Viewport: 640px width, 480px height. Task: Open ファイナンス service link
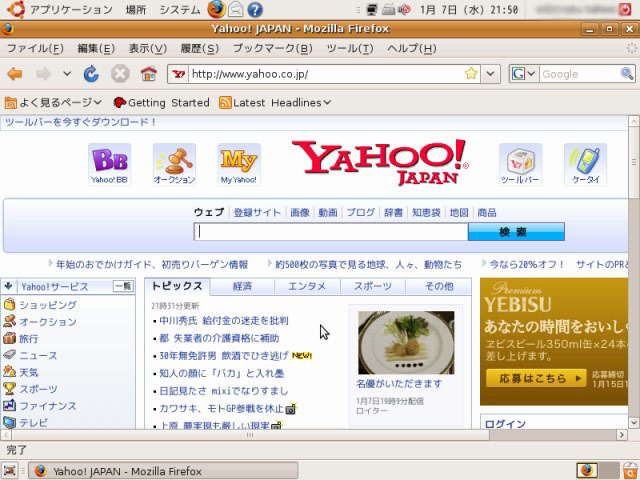[x=48, y=406]
